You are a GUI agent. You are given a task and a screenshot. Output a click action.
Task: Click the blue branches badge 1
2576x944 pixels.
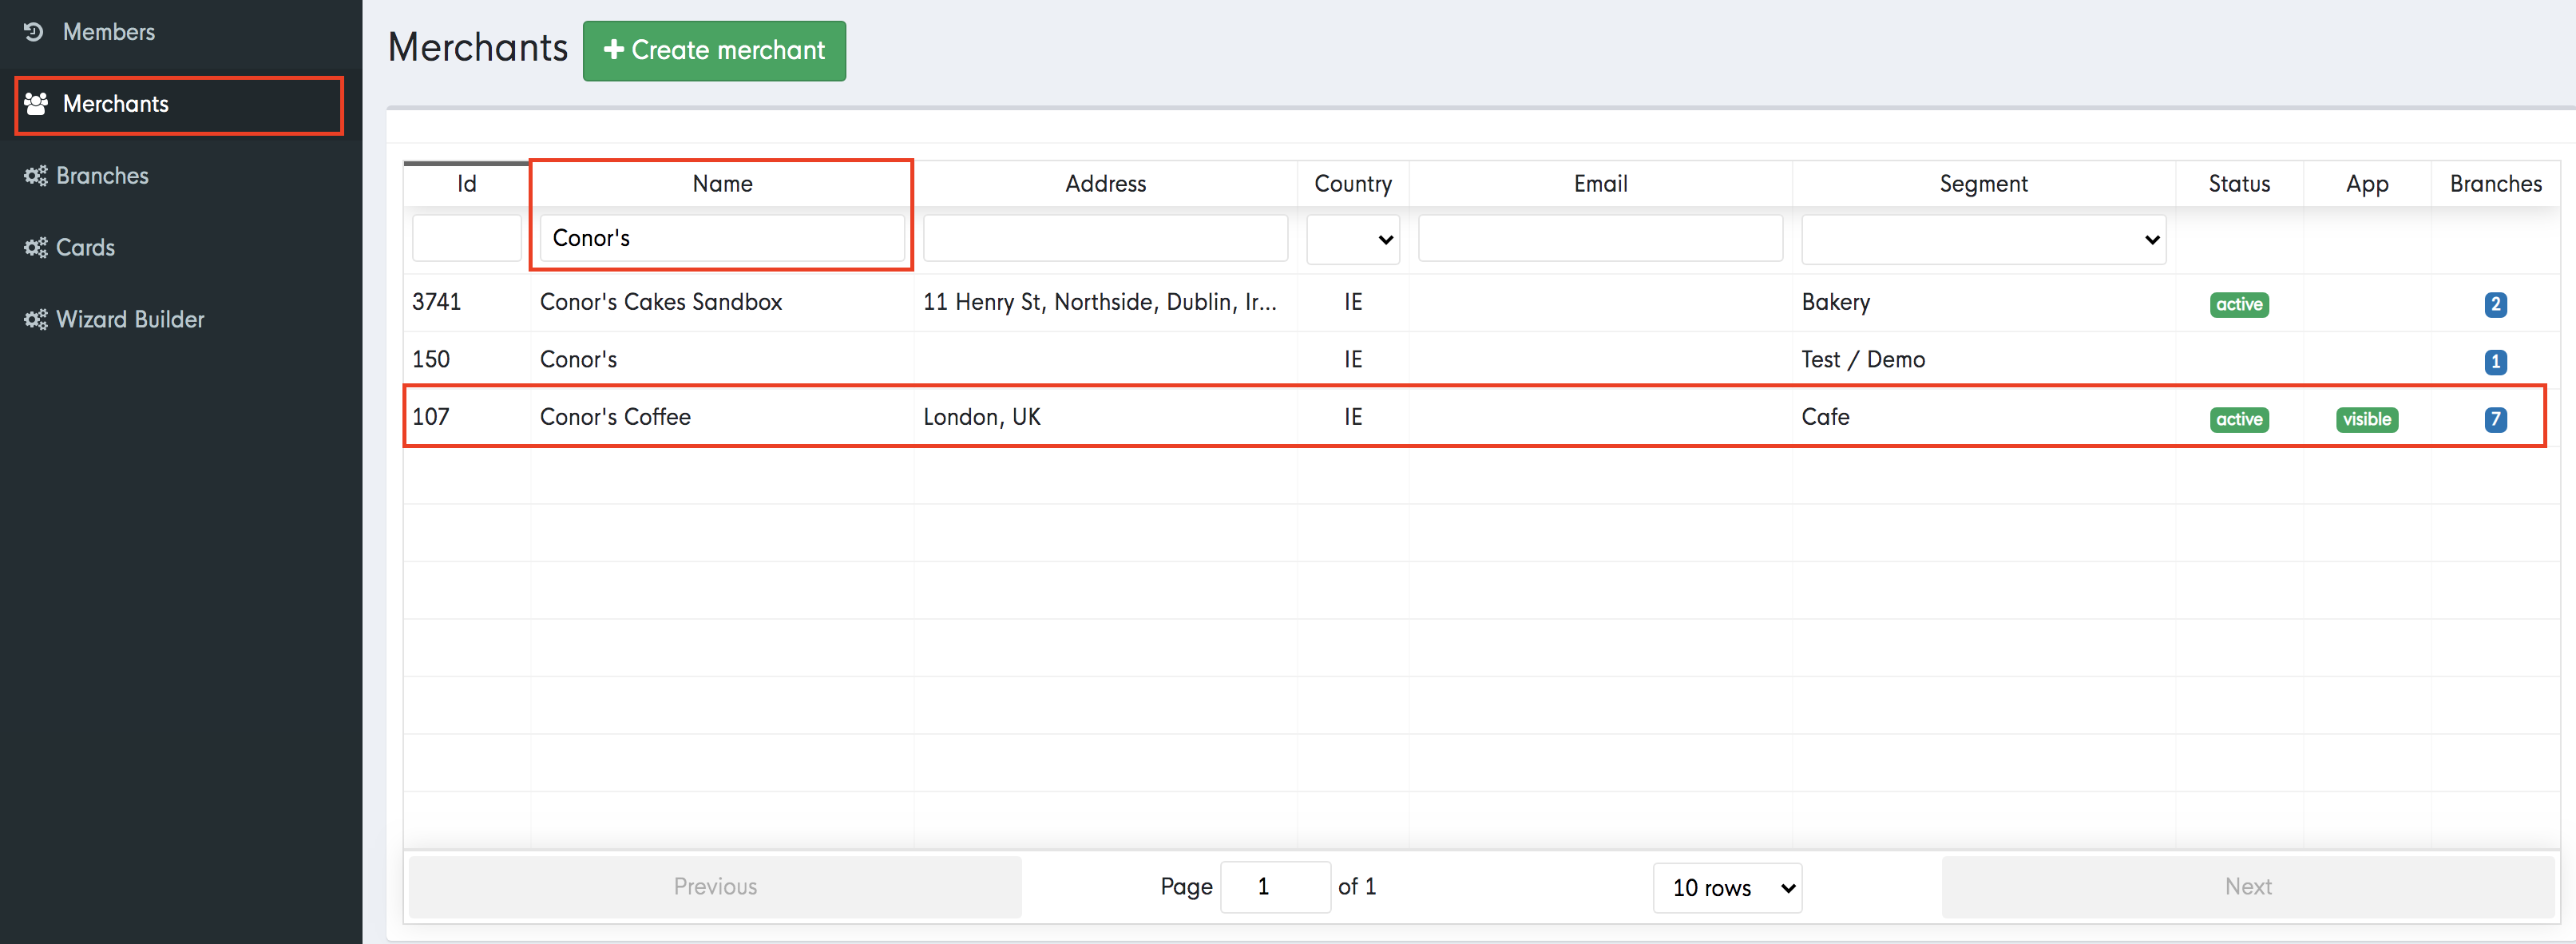[2495, 361]
